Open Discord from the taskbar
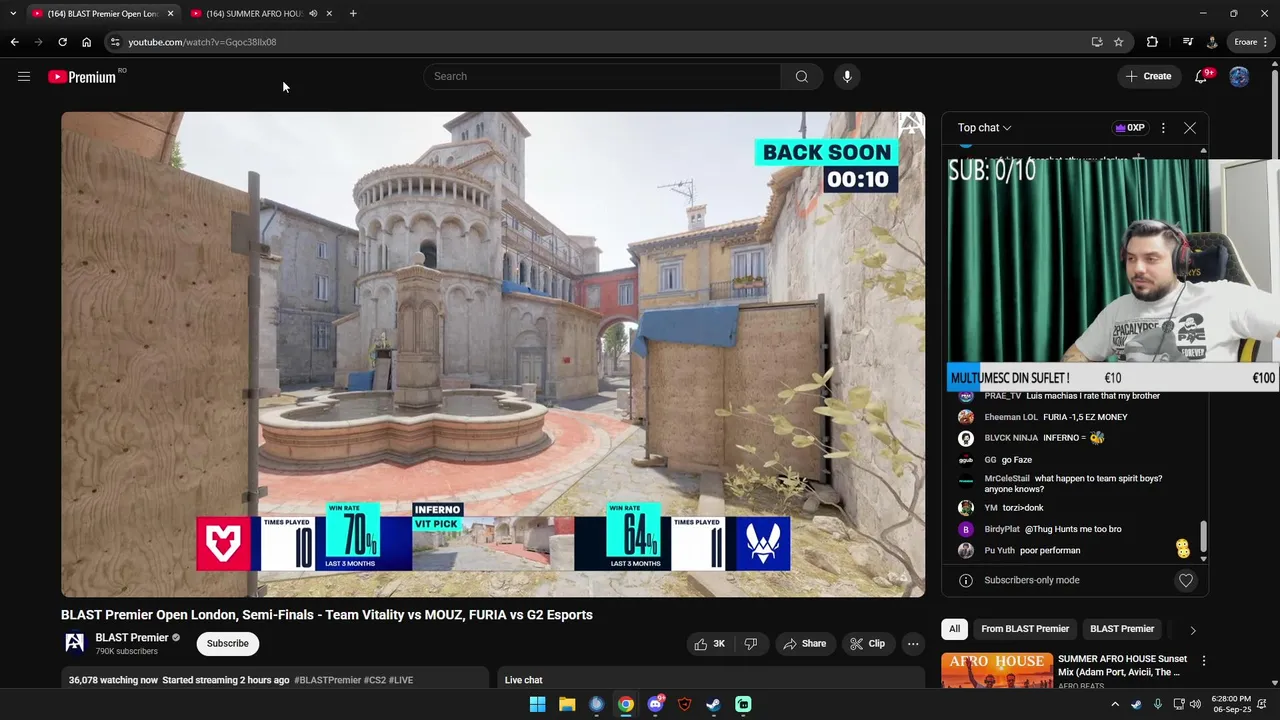 [x=655, y=704]
